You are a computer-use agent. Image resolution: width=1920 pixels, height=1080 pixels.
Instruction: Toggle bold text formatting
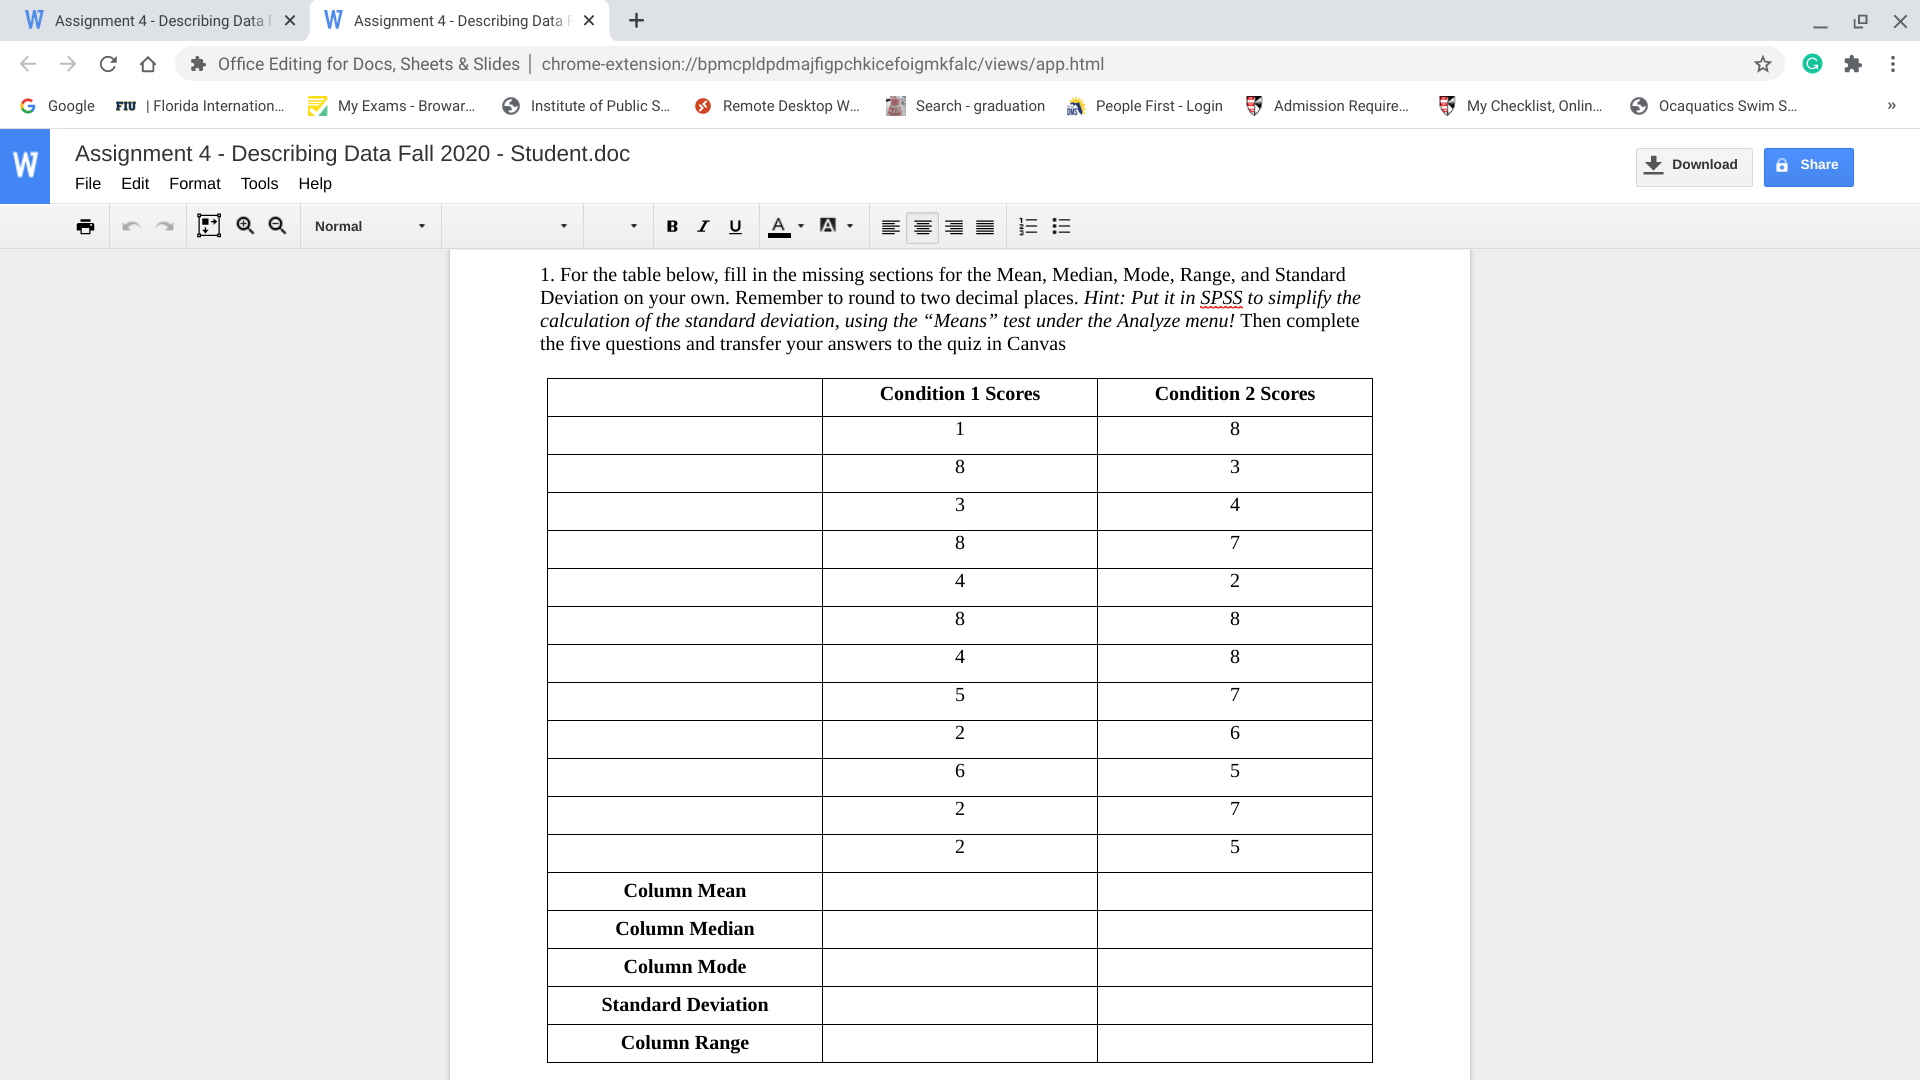[x=671, y=226]
